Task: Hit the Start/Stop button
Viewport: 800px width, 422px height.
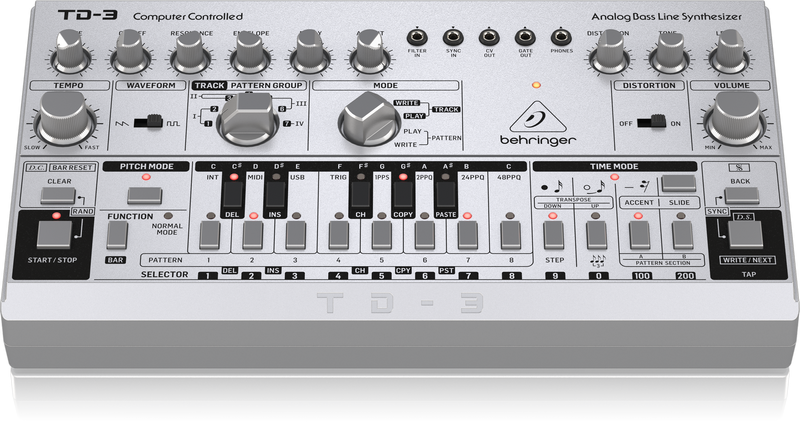Action: tap(55, 235)
